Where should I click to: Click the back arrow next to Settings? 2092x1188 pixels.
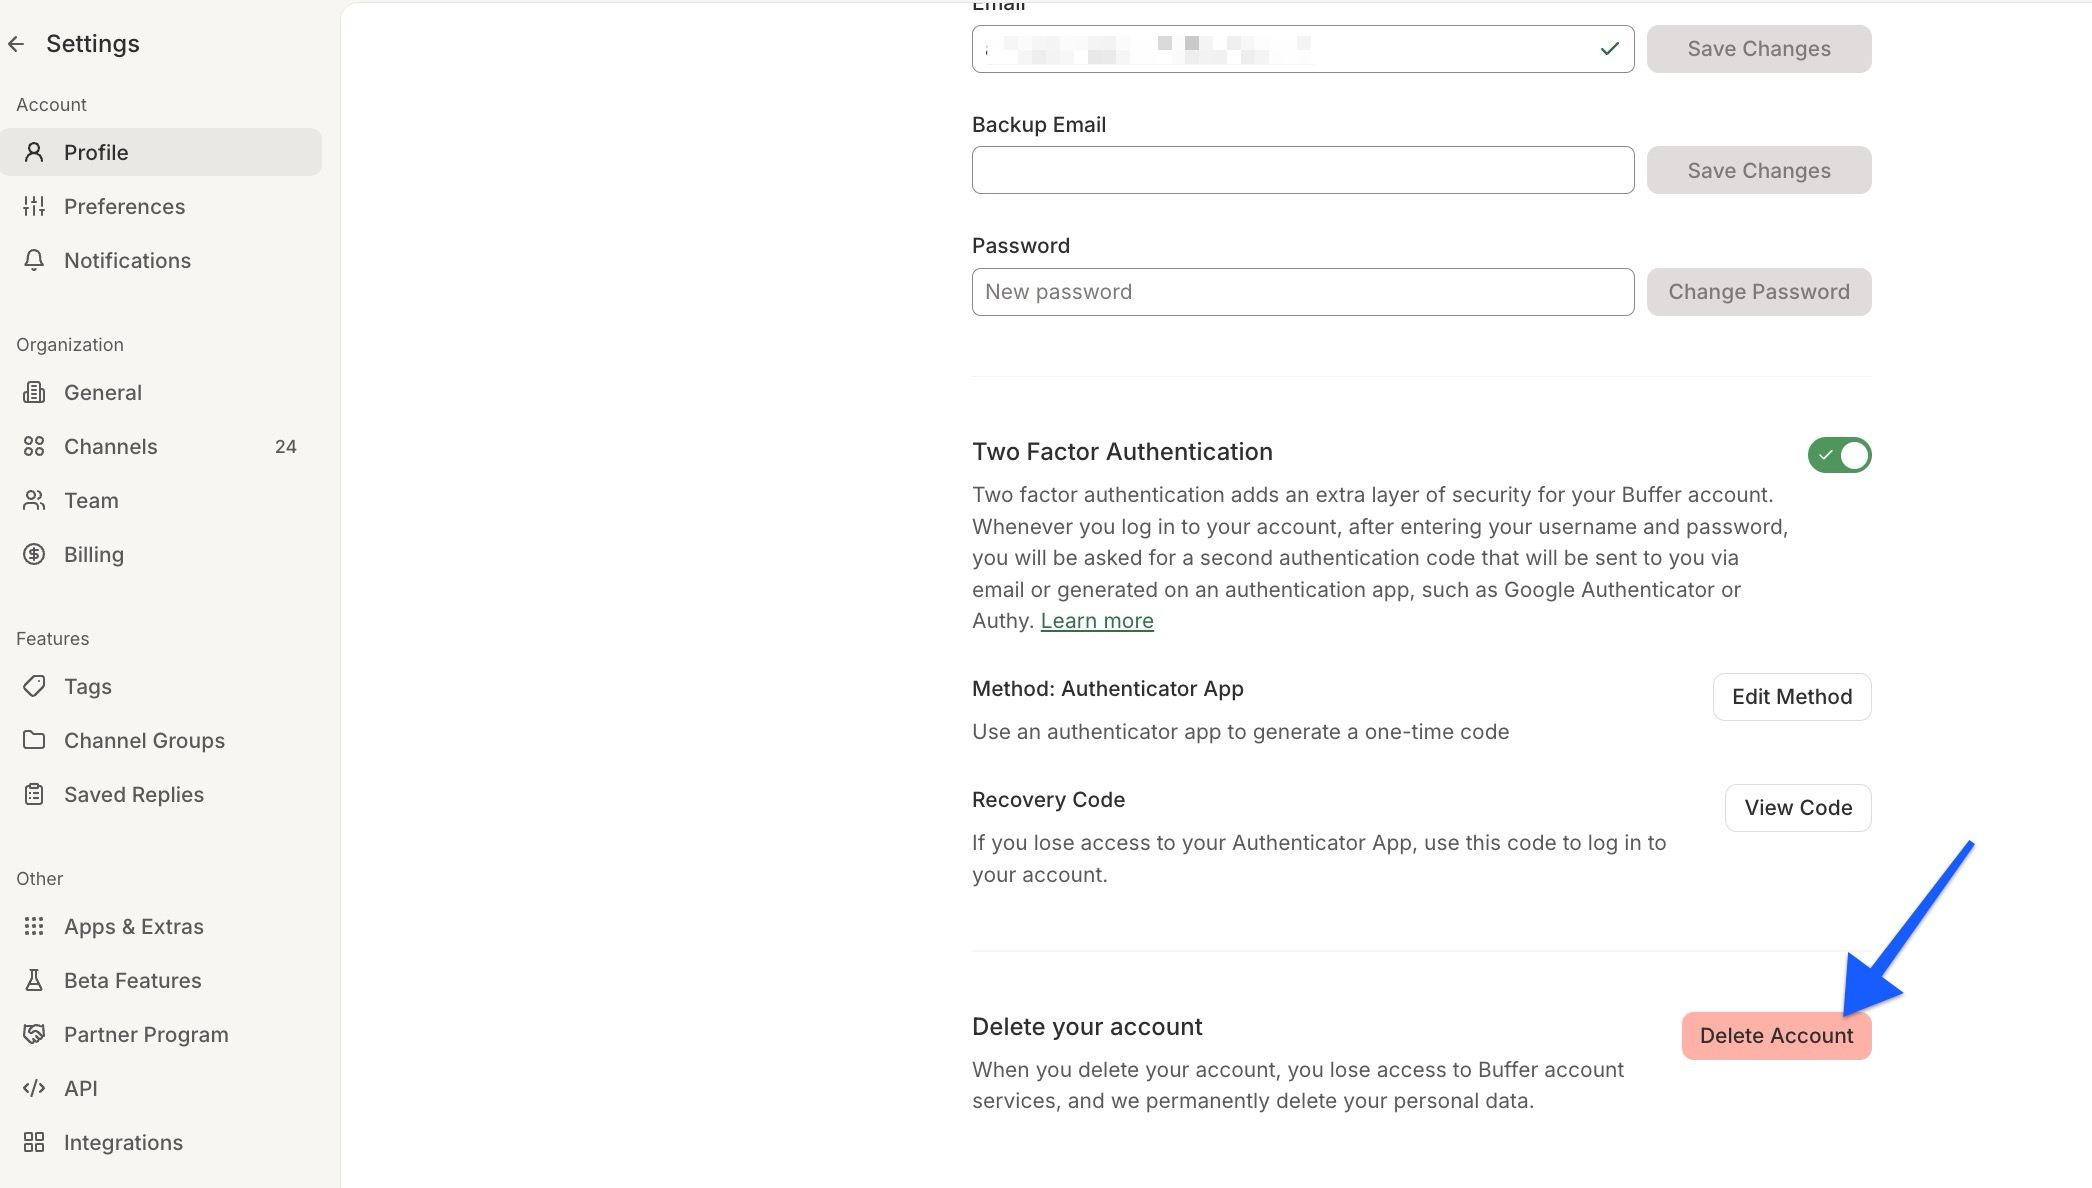pyautogui.click(x=16, y=43)
